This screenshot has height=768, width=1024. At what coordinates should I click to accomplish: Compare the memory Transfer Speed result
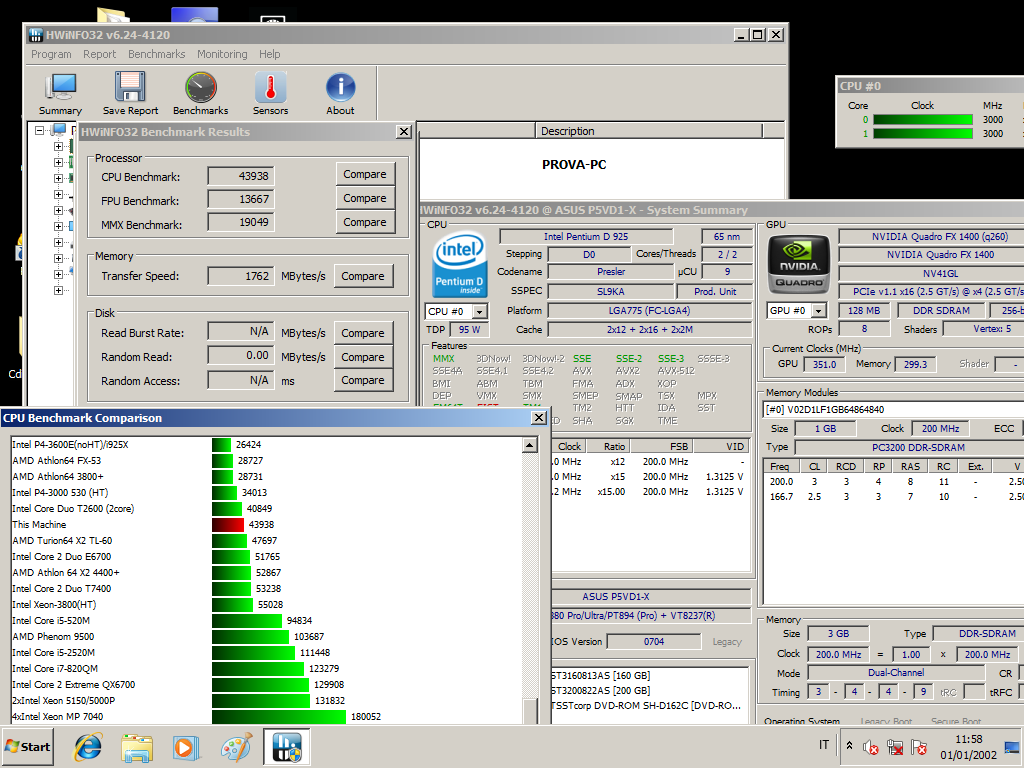tap(363, 276)
